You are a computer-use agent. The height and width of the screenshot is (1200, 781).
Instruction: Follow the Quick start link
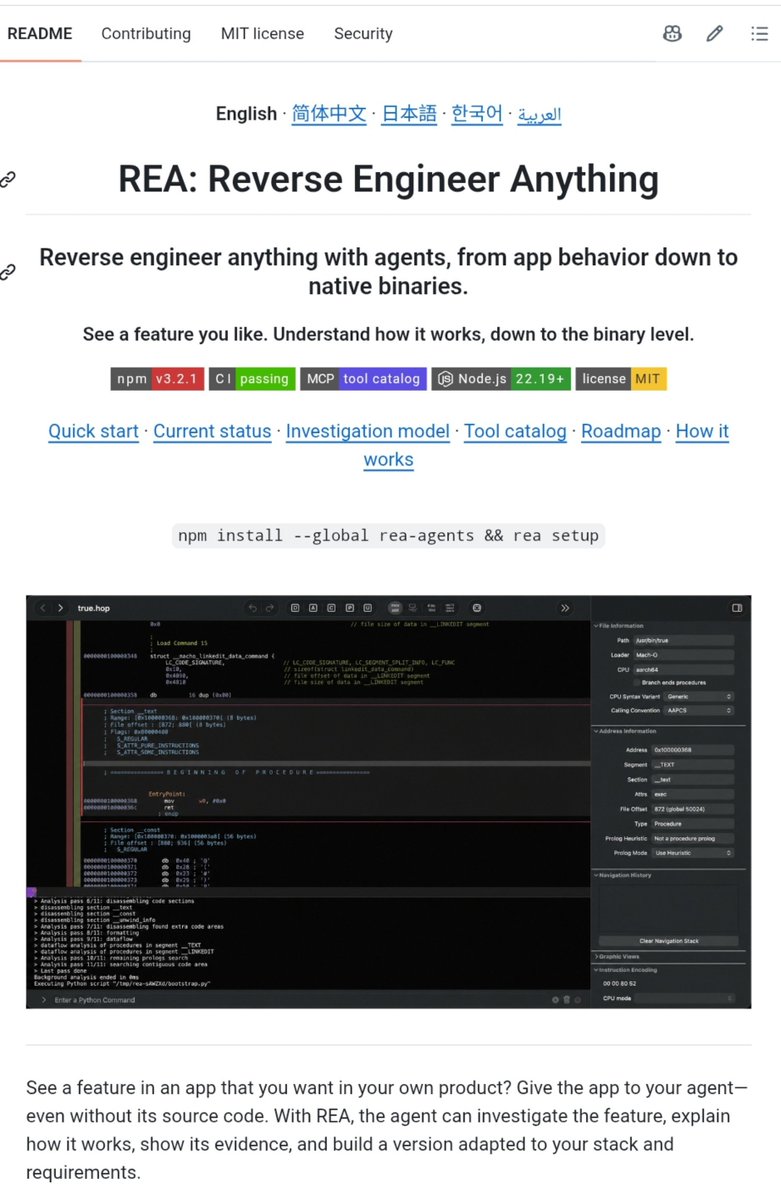point(93,431)
